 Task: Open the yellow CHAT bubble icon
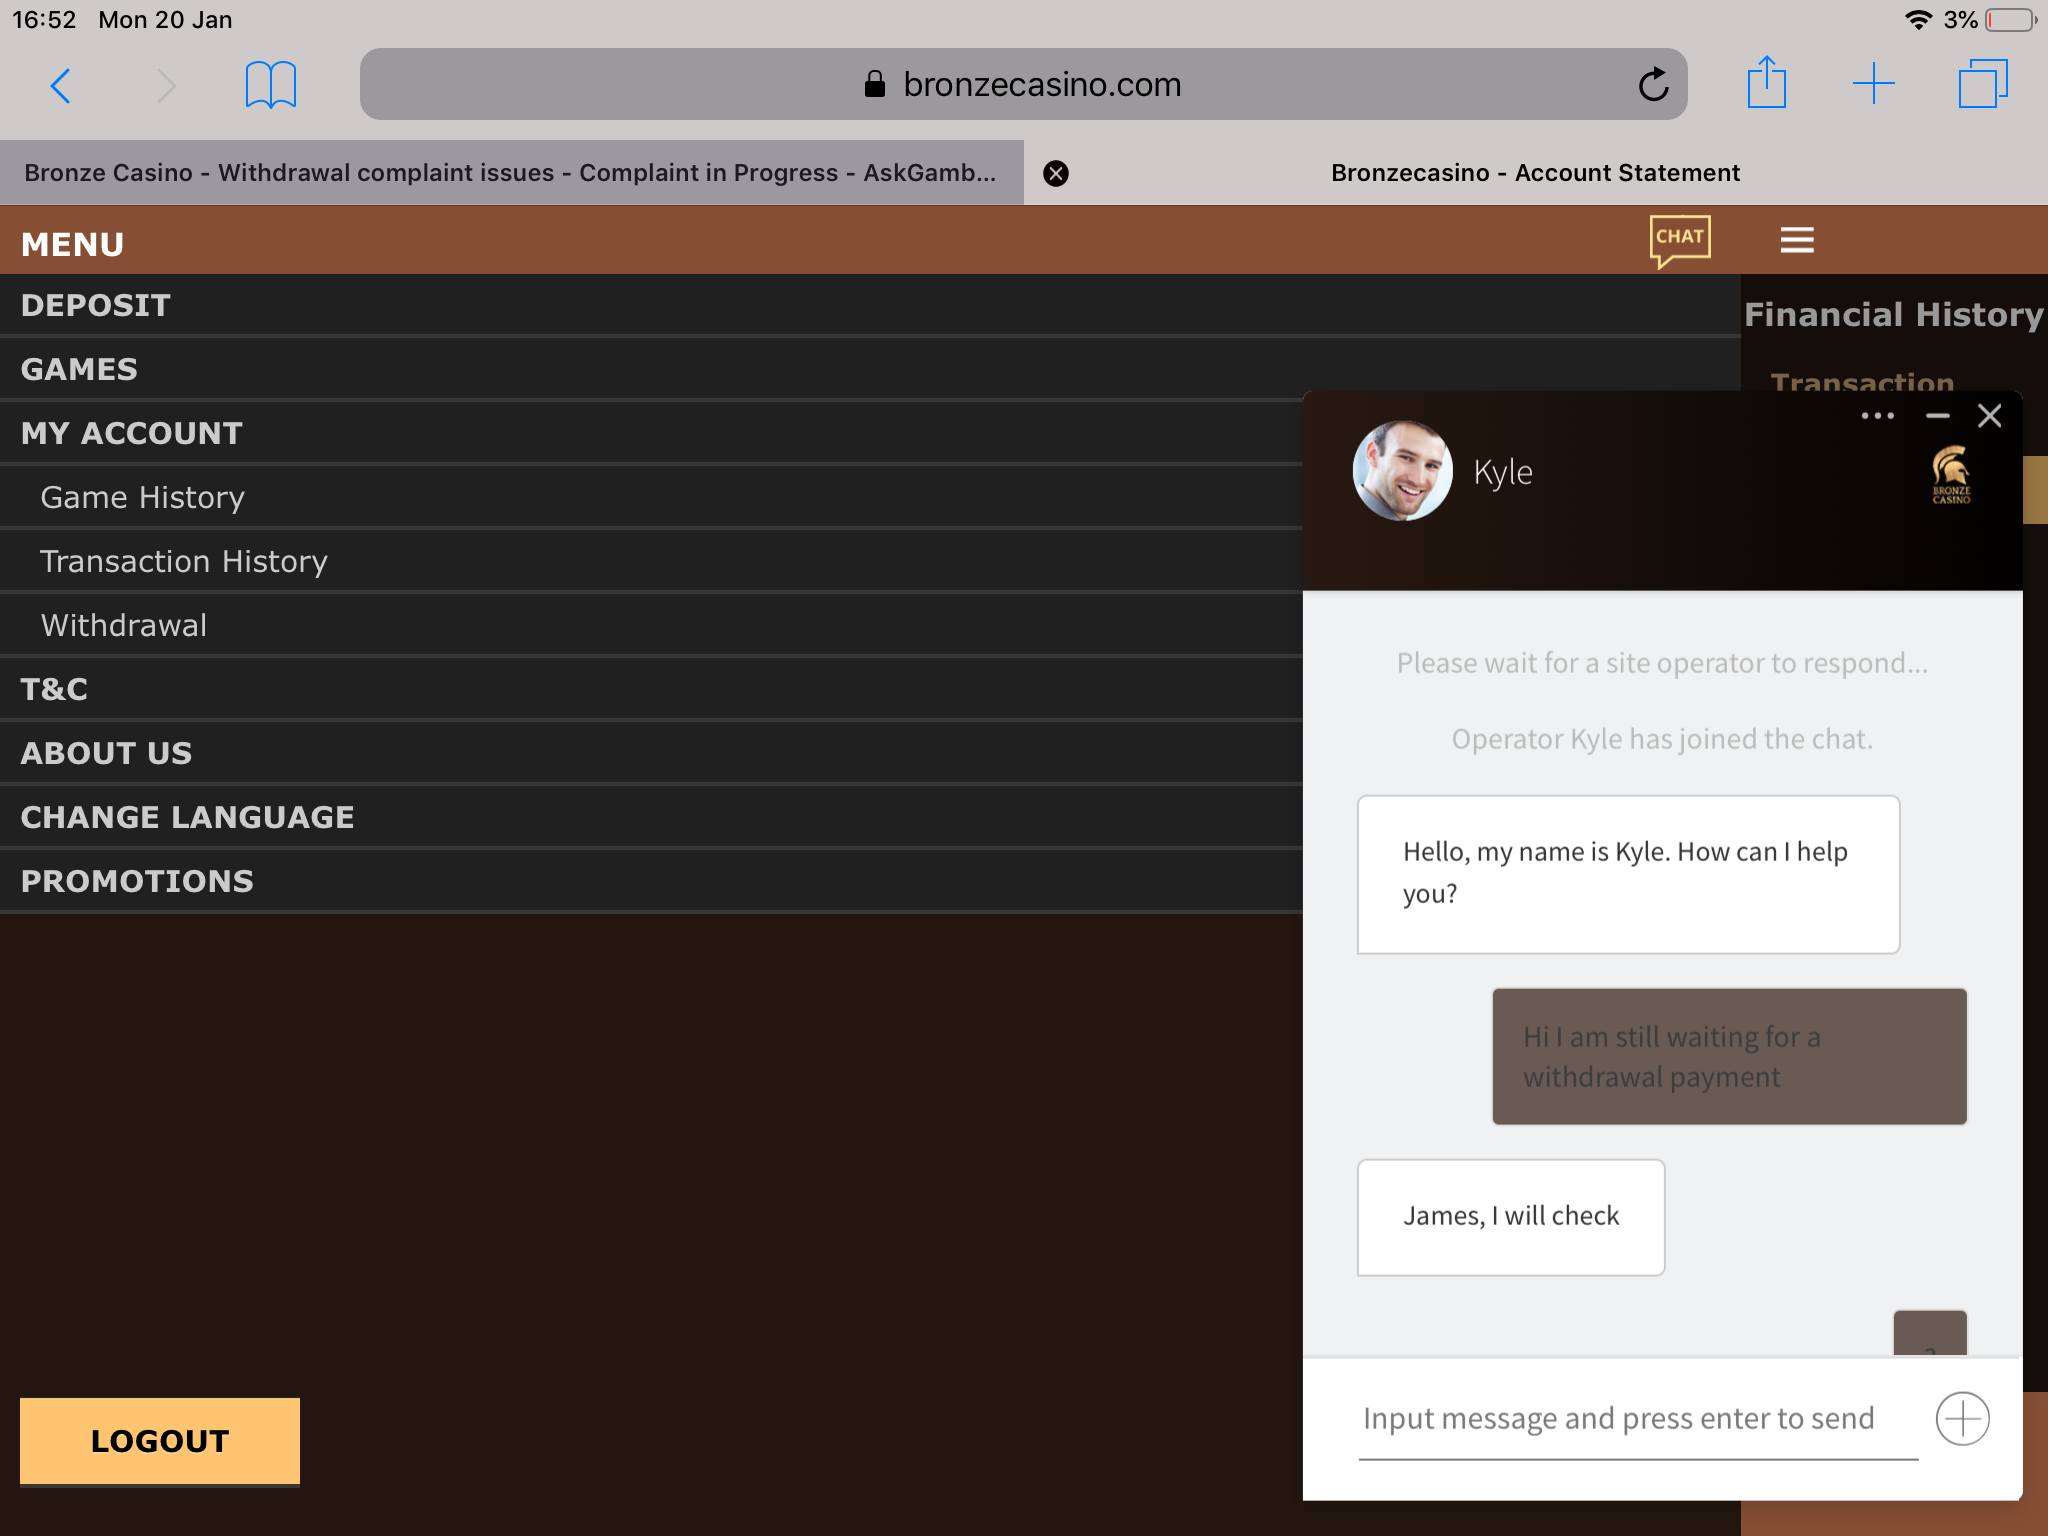1680,240
